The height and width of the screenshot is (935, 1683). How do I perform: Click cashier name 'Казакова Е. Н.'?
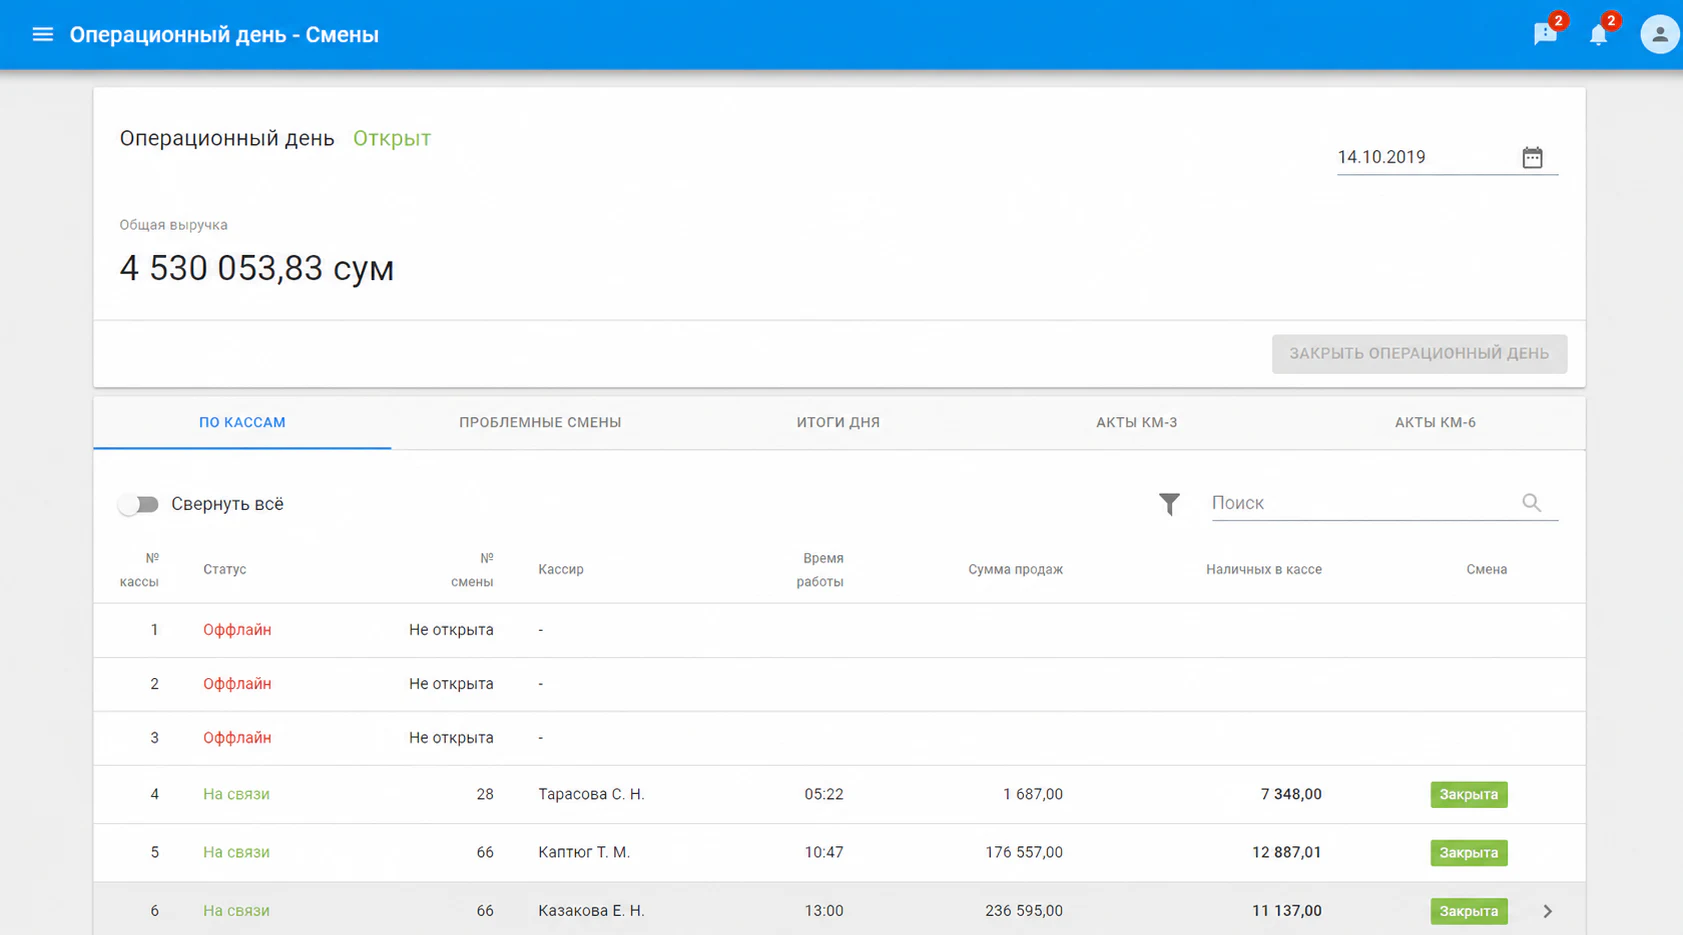(591, 911)
